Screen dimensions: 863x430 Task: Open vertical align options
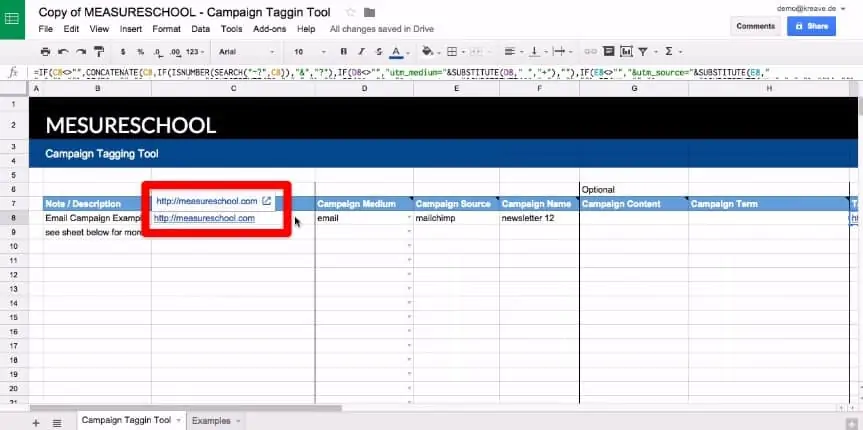(x=534, y=52)
